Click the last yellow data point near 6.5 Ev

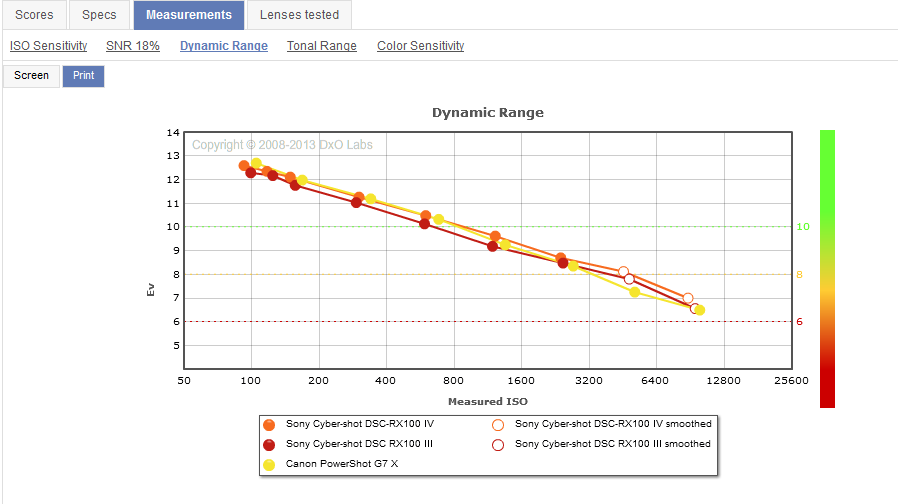(x=699, y=310)
